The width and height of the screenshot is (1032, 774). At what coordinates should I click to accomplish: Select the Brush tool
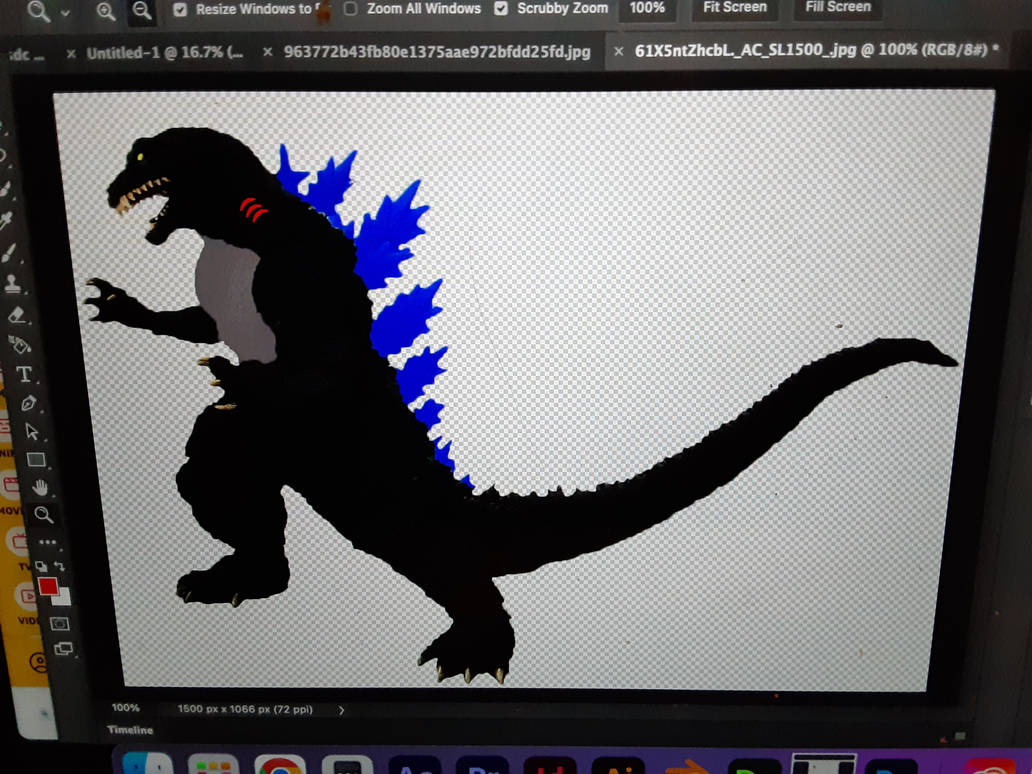[8, 253]
